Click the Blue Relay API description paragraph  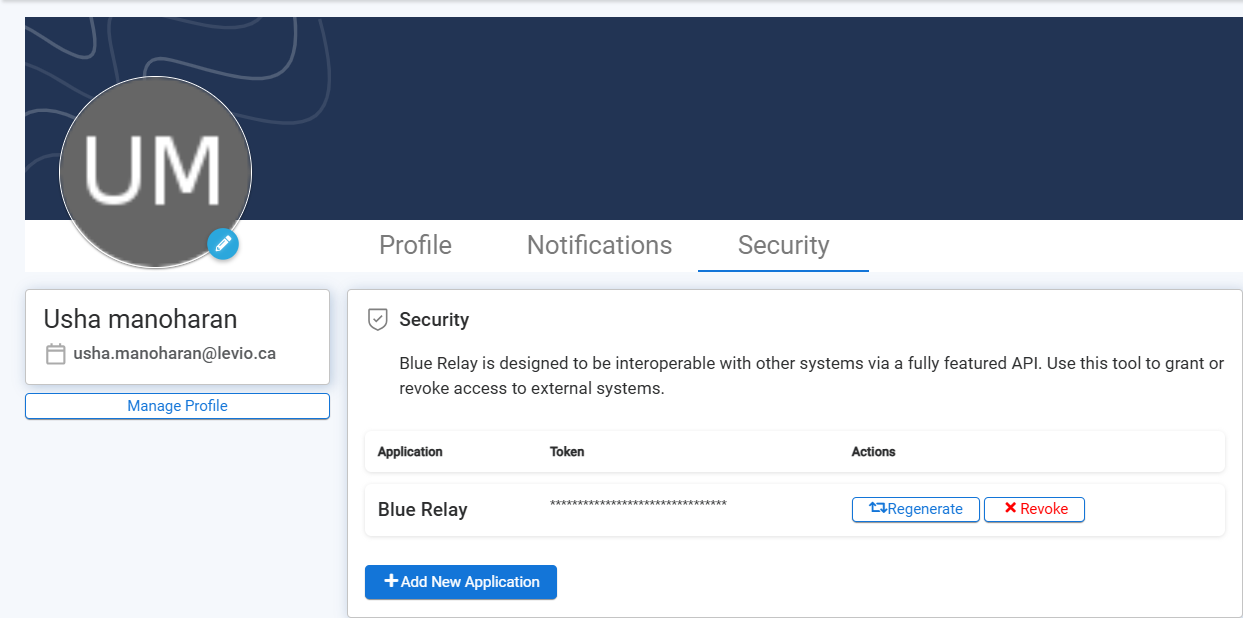pyautogui.click(x=812, y=376)
